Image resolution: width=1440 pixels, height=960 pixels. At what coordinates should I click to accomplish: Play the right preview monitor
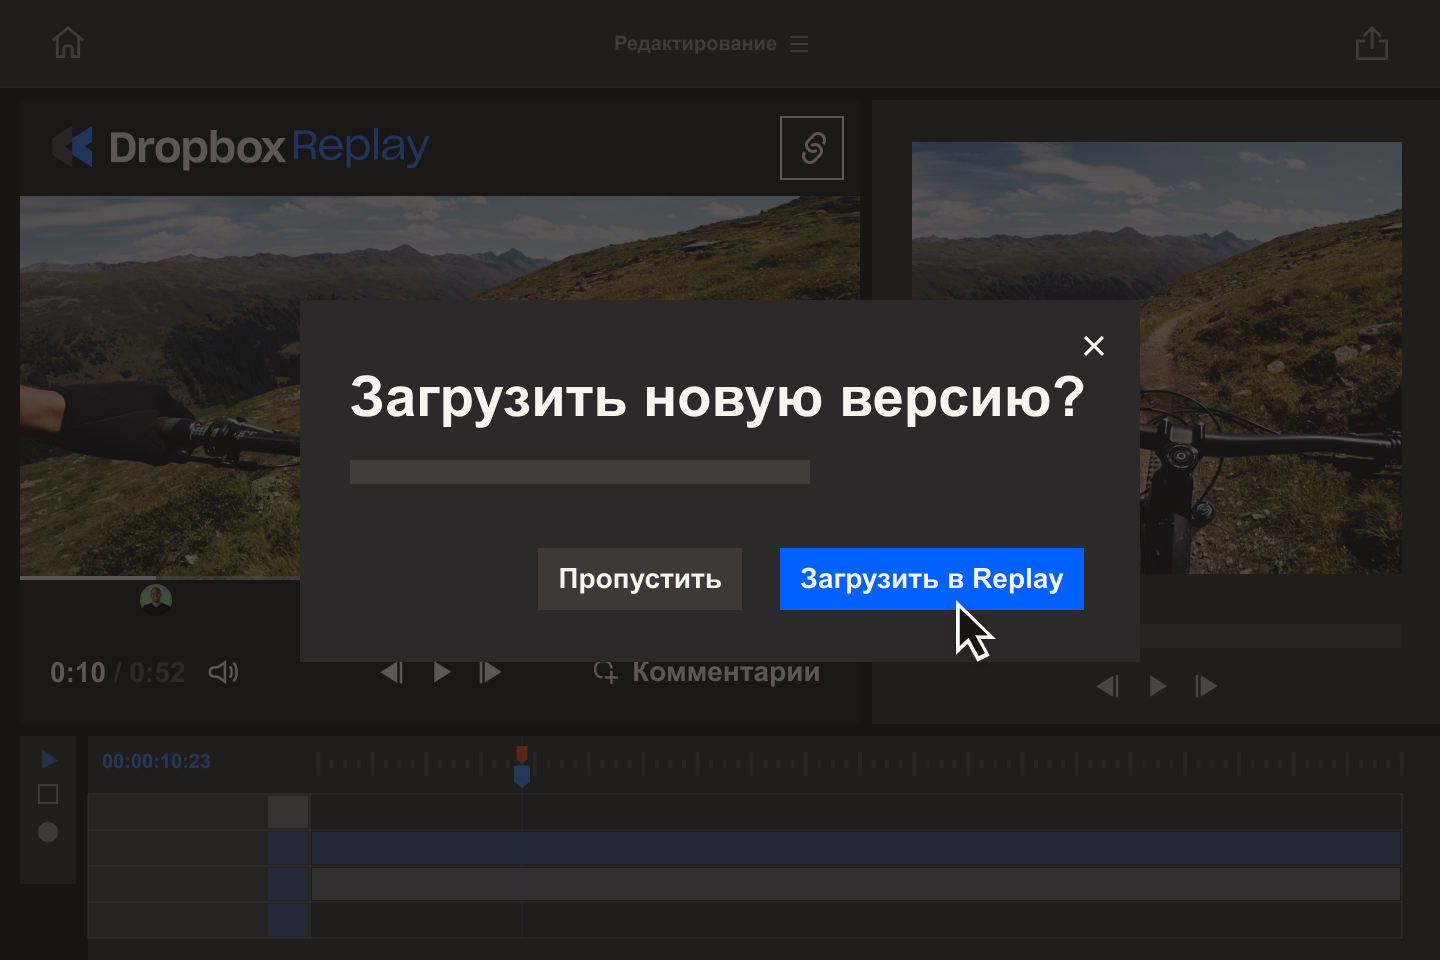click(1158, 686)
